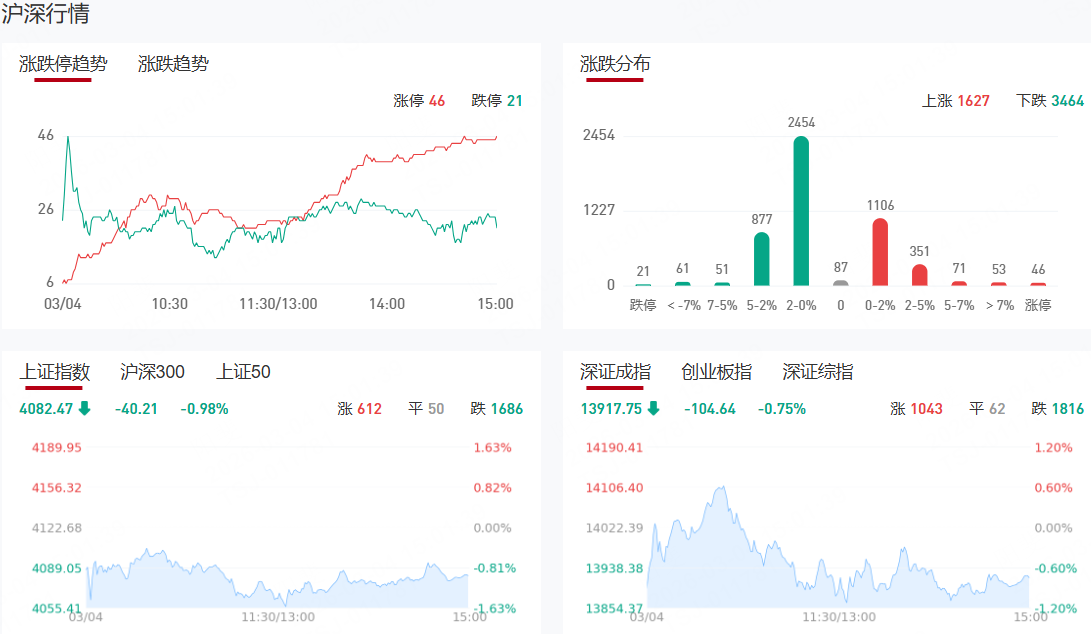Click the red 1106 distribution bar
1091x634 pixels.
point(880,252)
